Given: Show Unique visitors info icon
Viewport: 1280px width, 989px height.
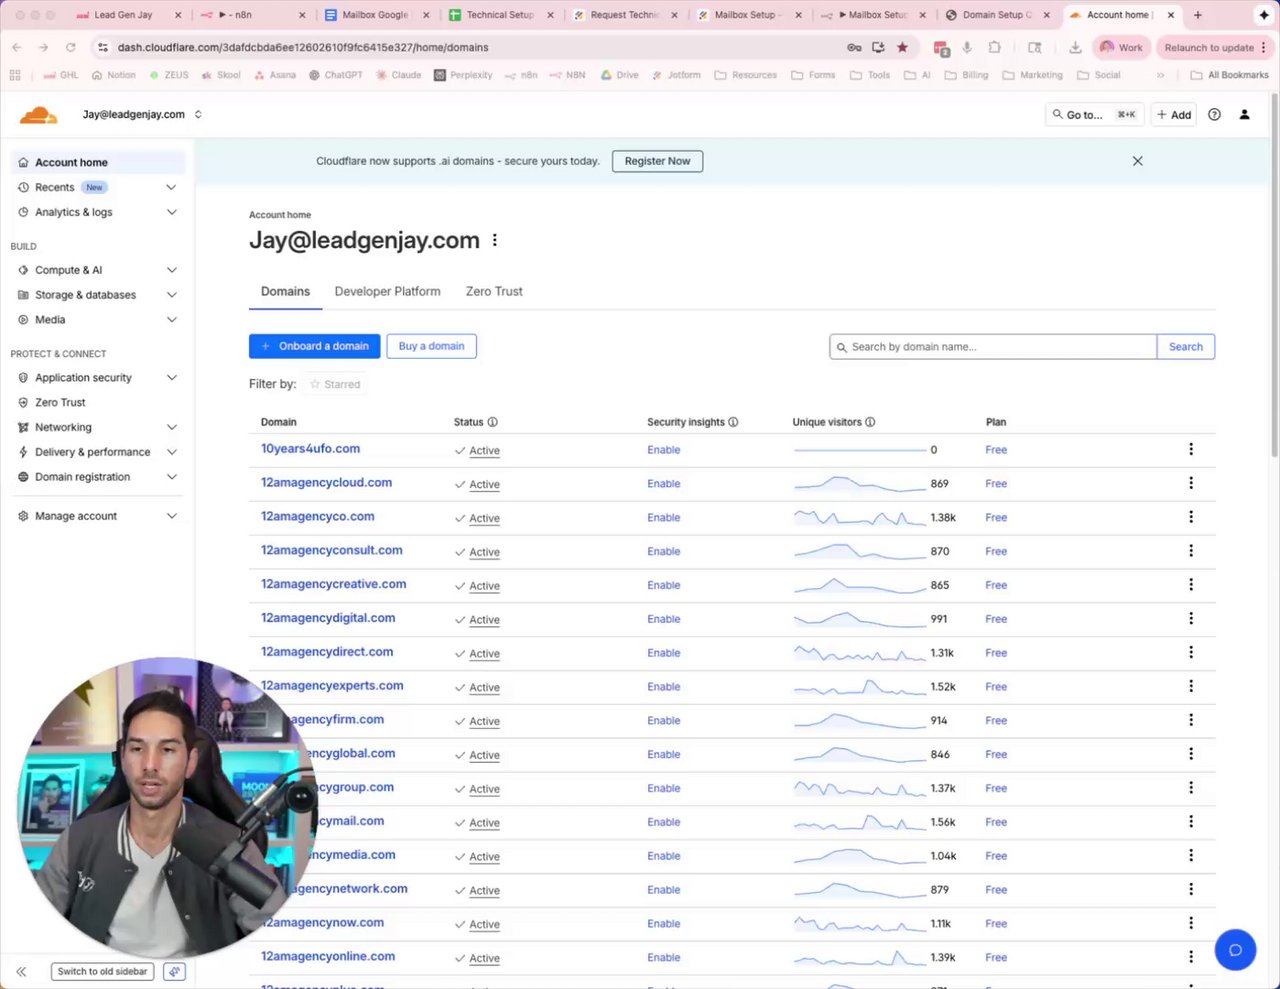Looking at the screenshot, I should 870,422.
